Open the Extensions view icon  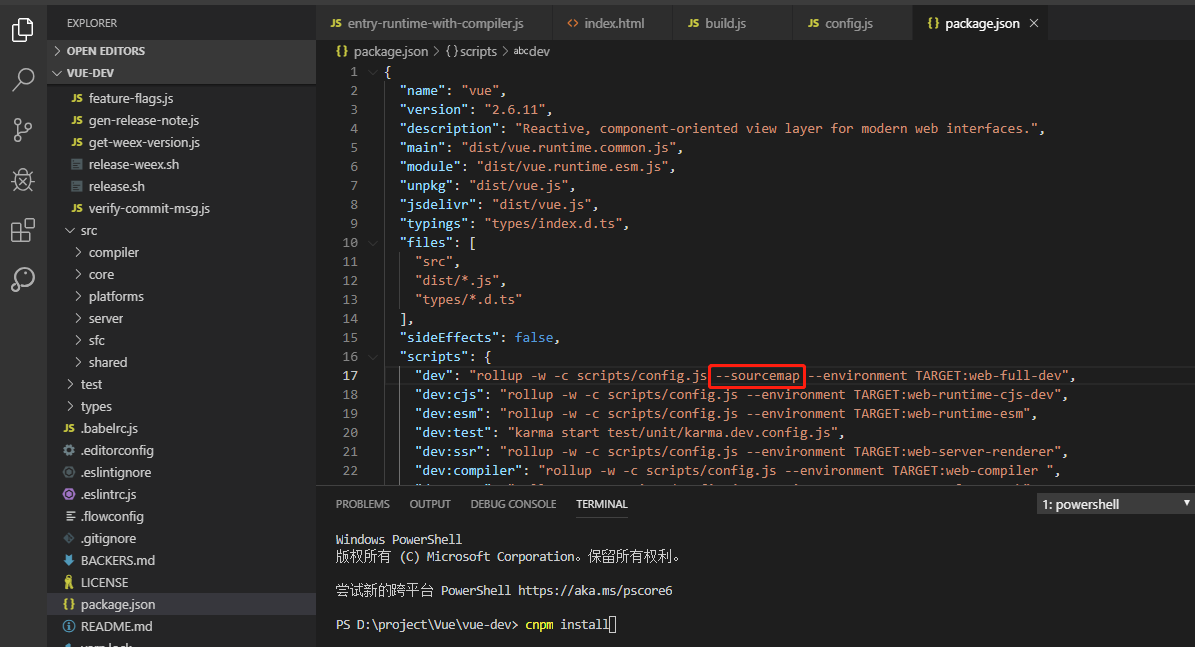coord(23,229)
